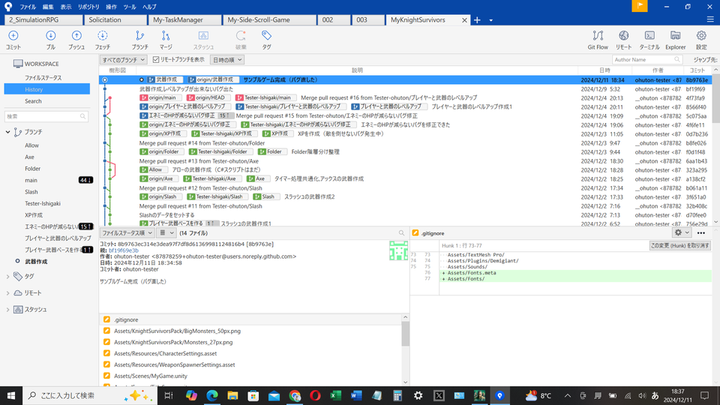Open the File (ファイル) menu

(x=28, y=7)
